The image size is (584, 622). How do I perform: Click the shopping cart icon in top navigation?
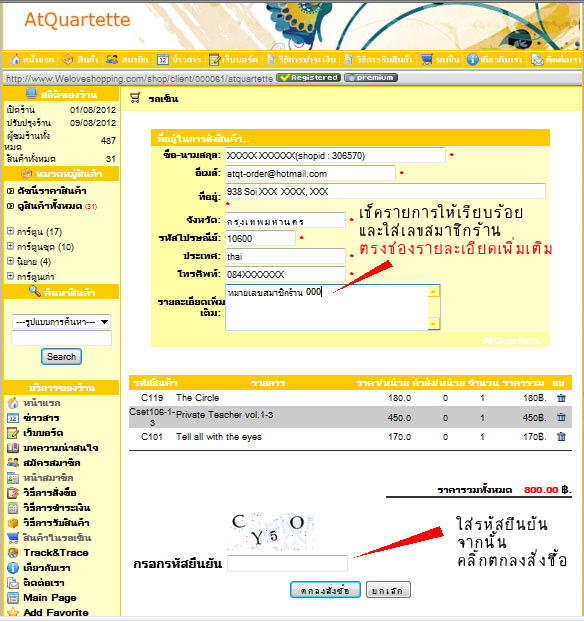point(427,60)
